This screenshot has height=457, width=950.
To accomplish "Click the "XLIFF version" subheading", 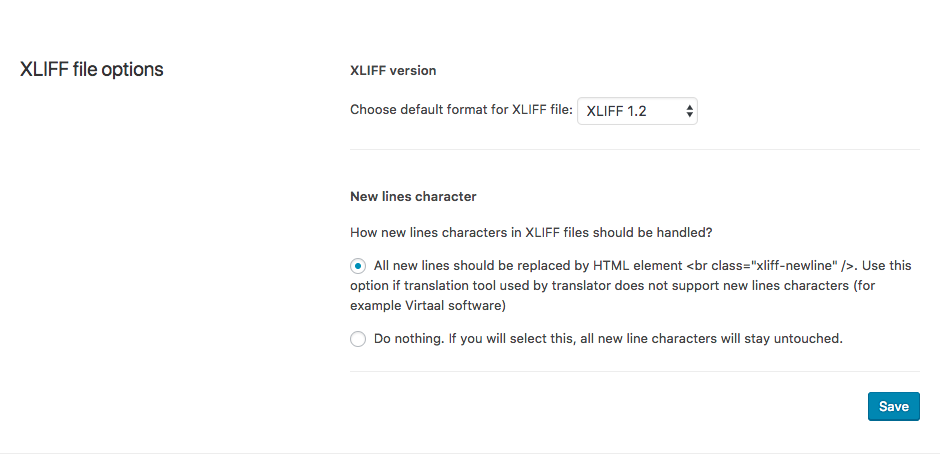I will tap(393, 71).
